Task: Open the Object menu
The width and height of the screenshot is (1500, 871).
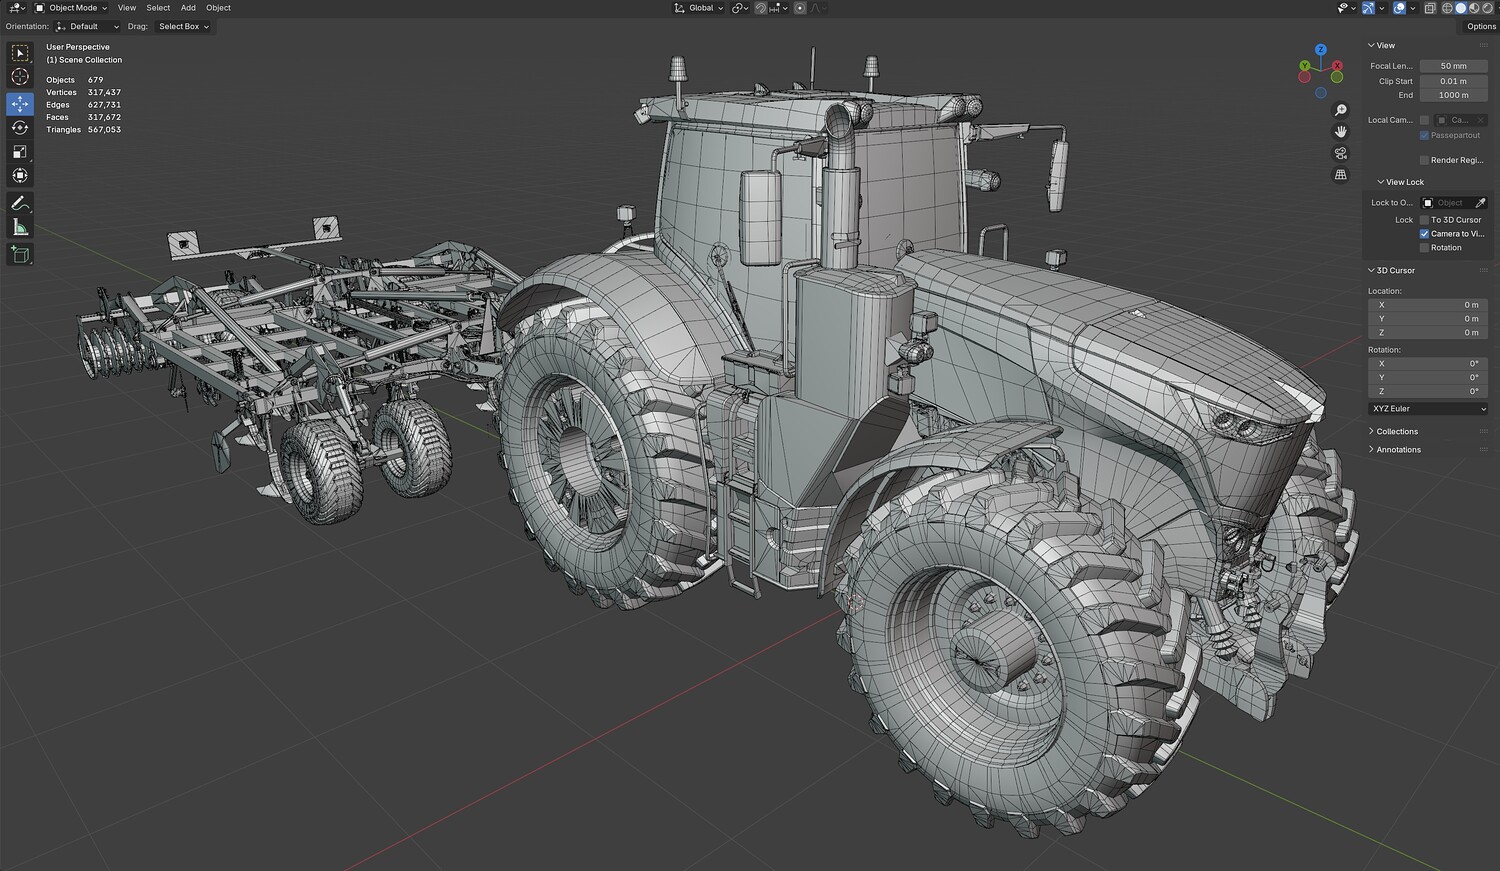Action: pyautogui.click(x=218, y=8)
